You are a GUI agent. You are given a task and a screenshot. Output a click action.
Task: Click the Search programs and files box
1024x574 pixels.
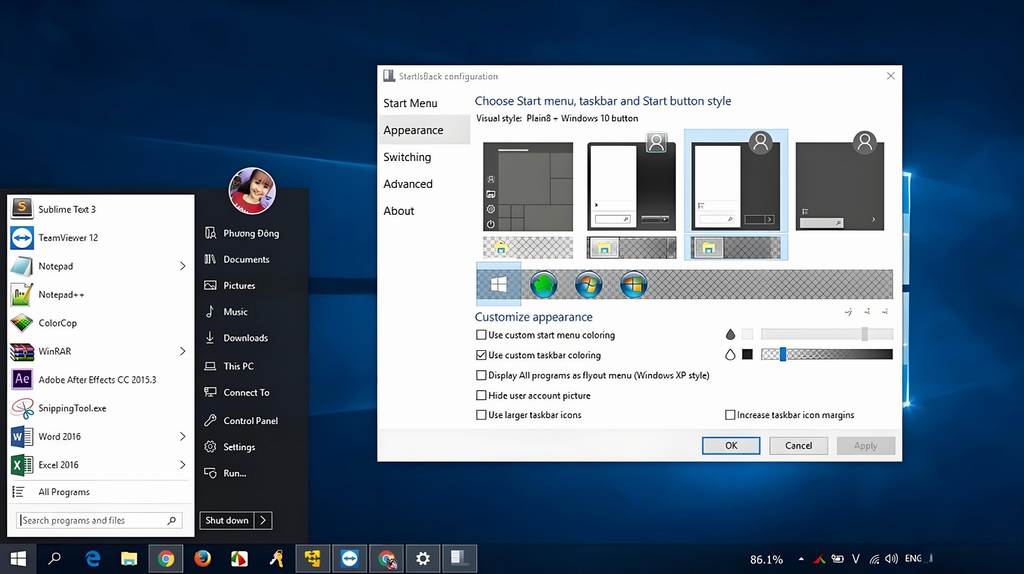click(x=92, y=520)
